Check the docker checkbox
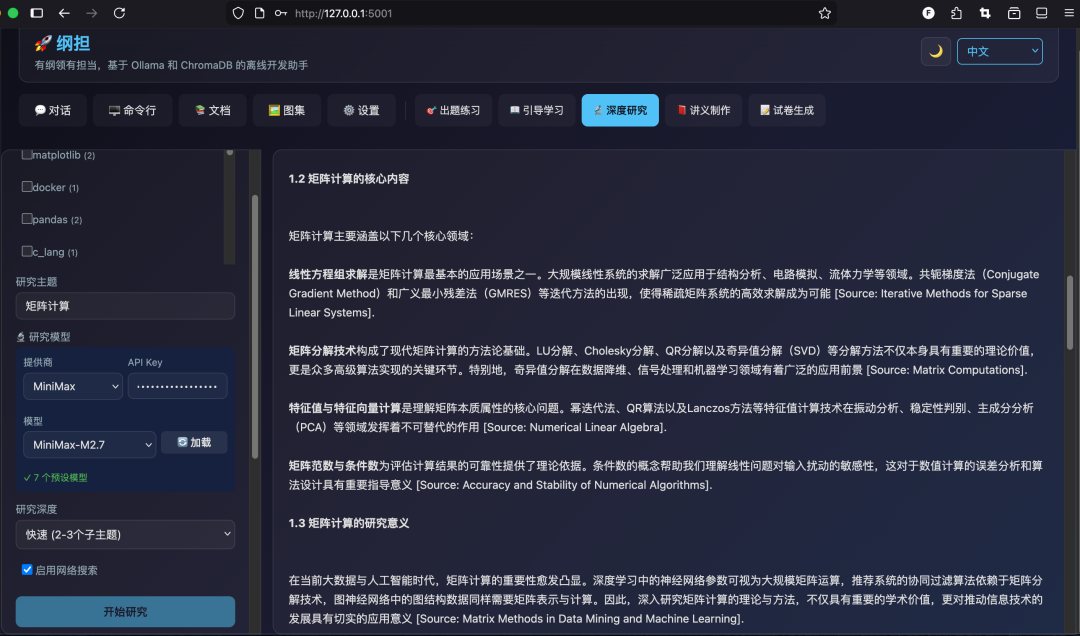This screenshot has height=636, width=1080. point(27,187)
